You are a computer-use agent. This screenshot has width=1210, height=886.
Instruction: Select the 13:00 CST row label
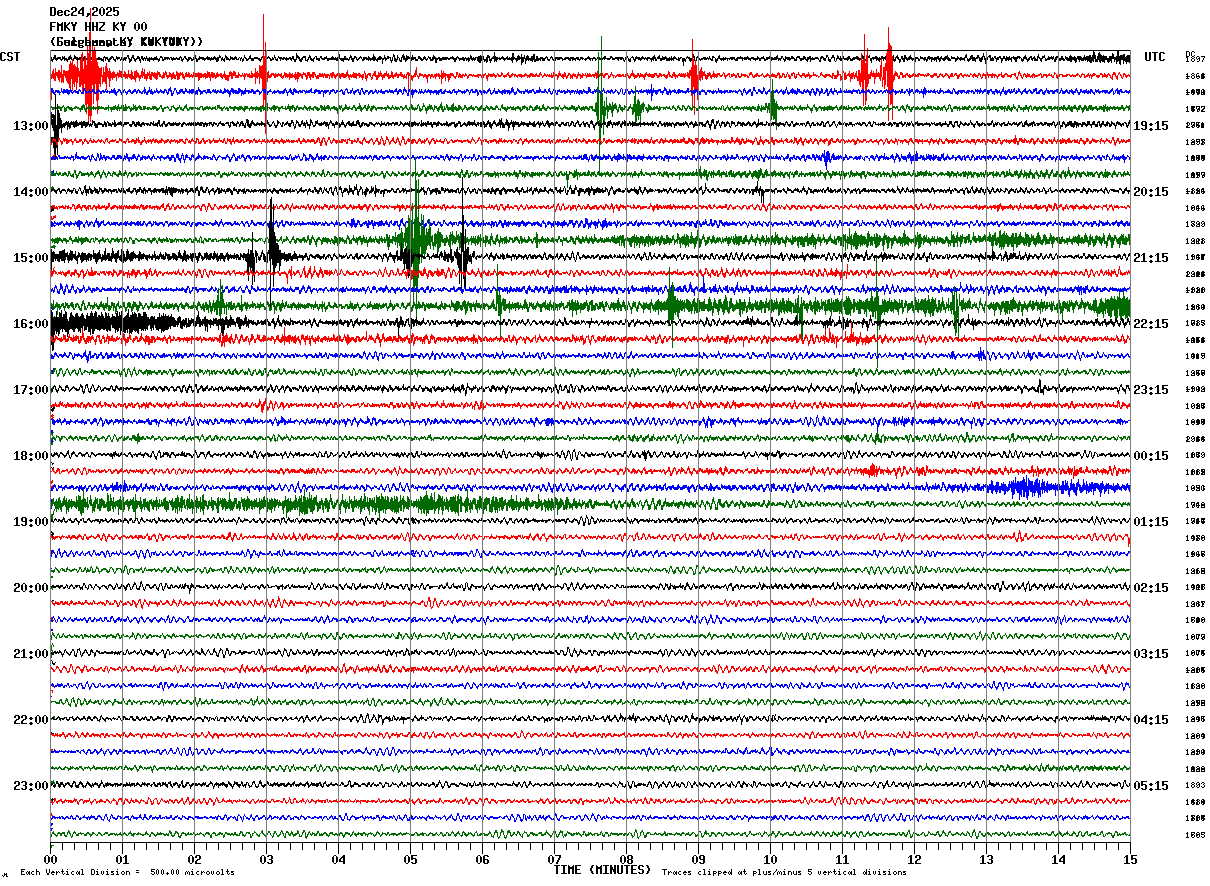coord(31,126)
